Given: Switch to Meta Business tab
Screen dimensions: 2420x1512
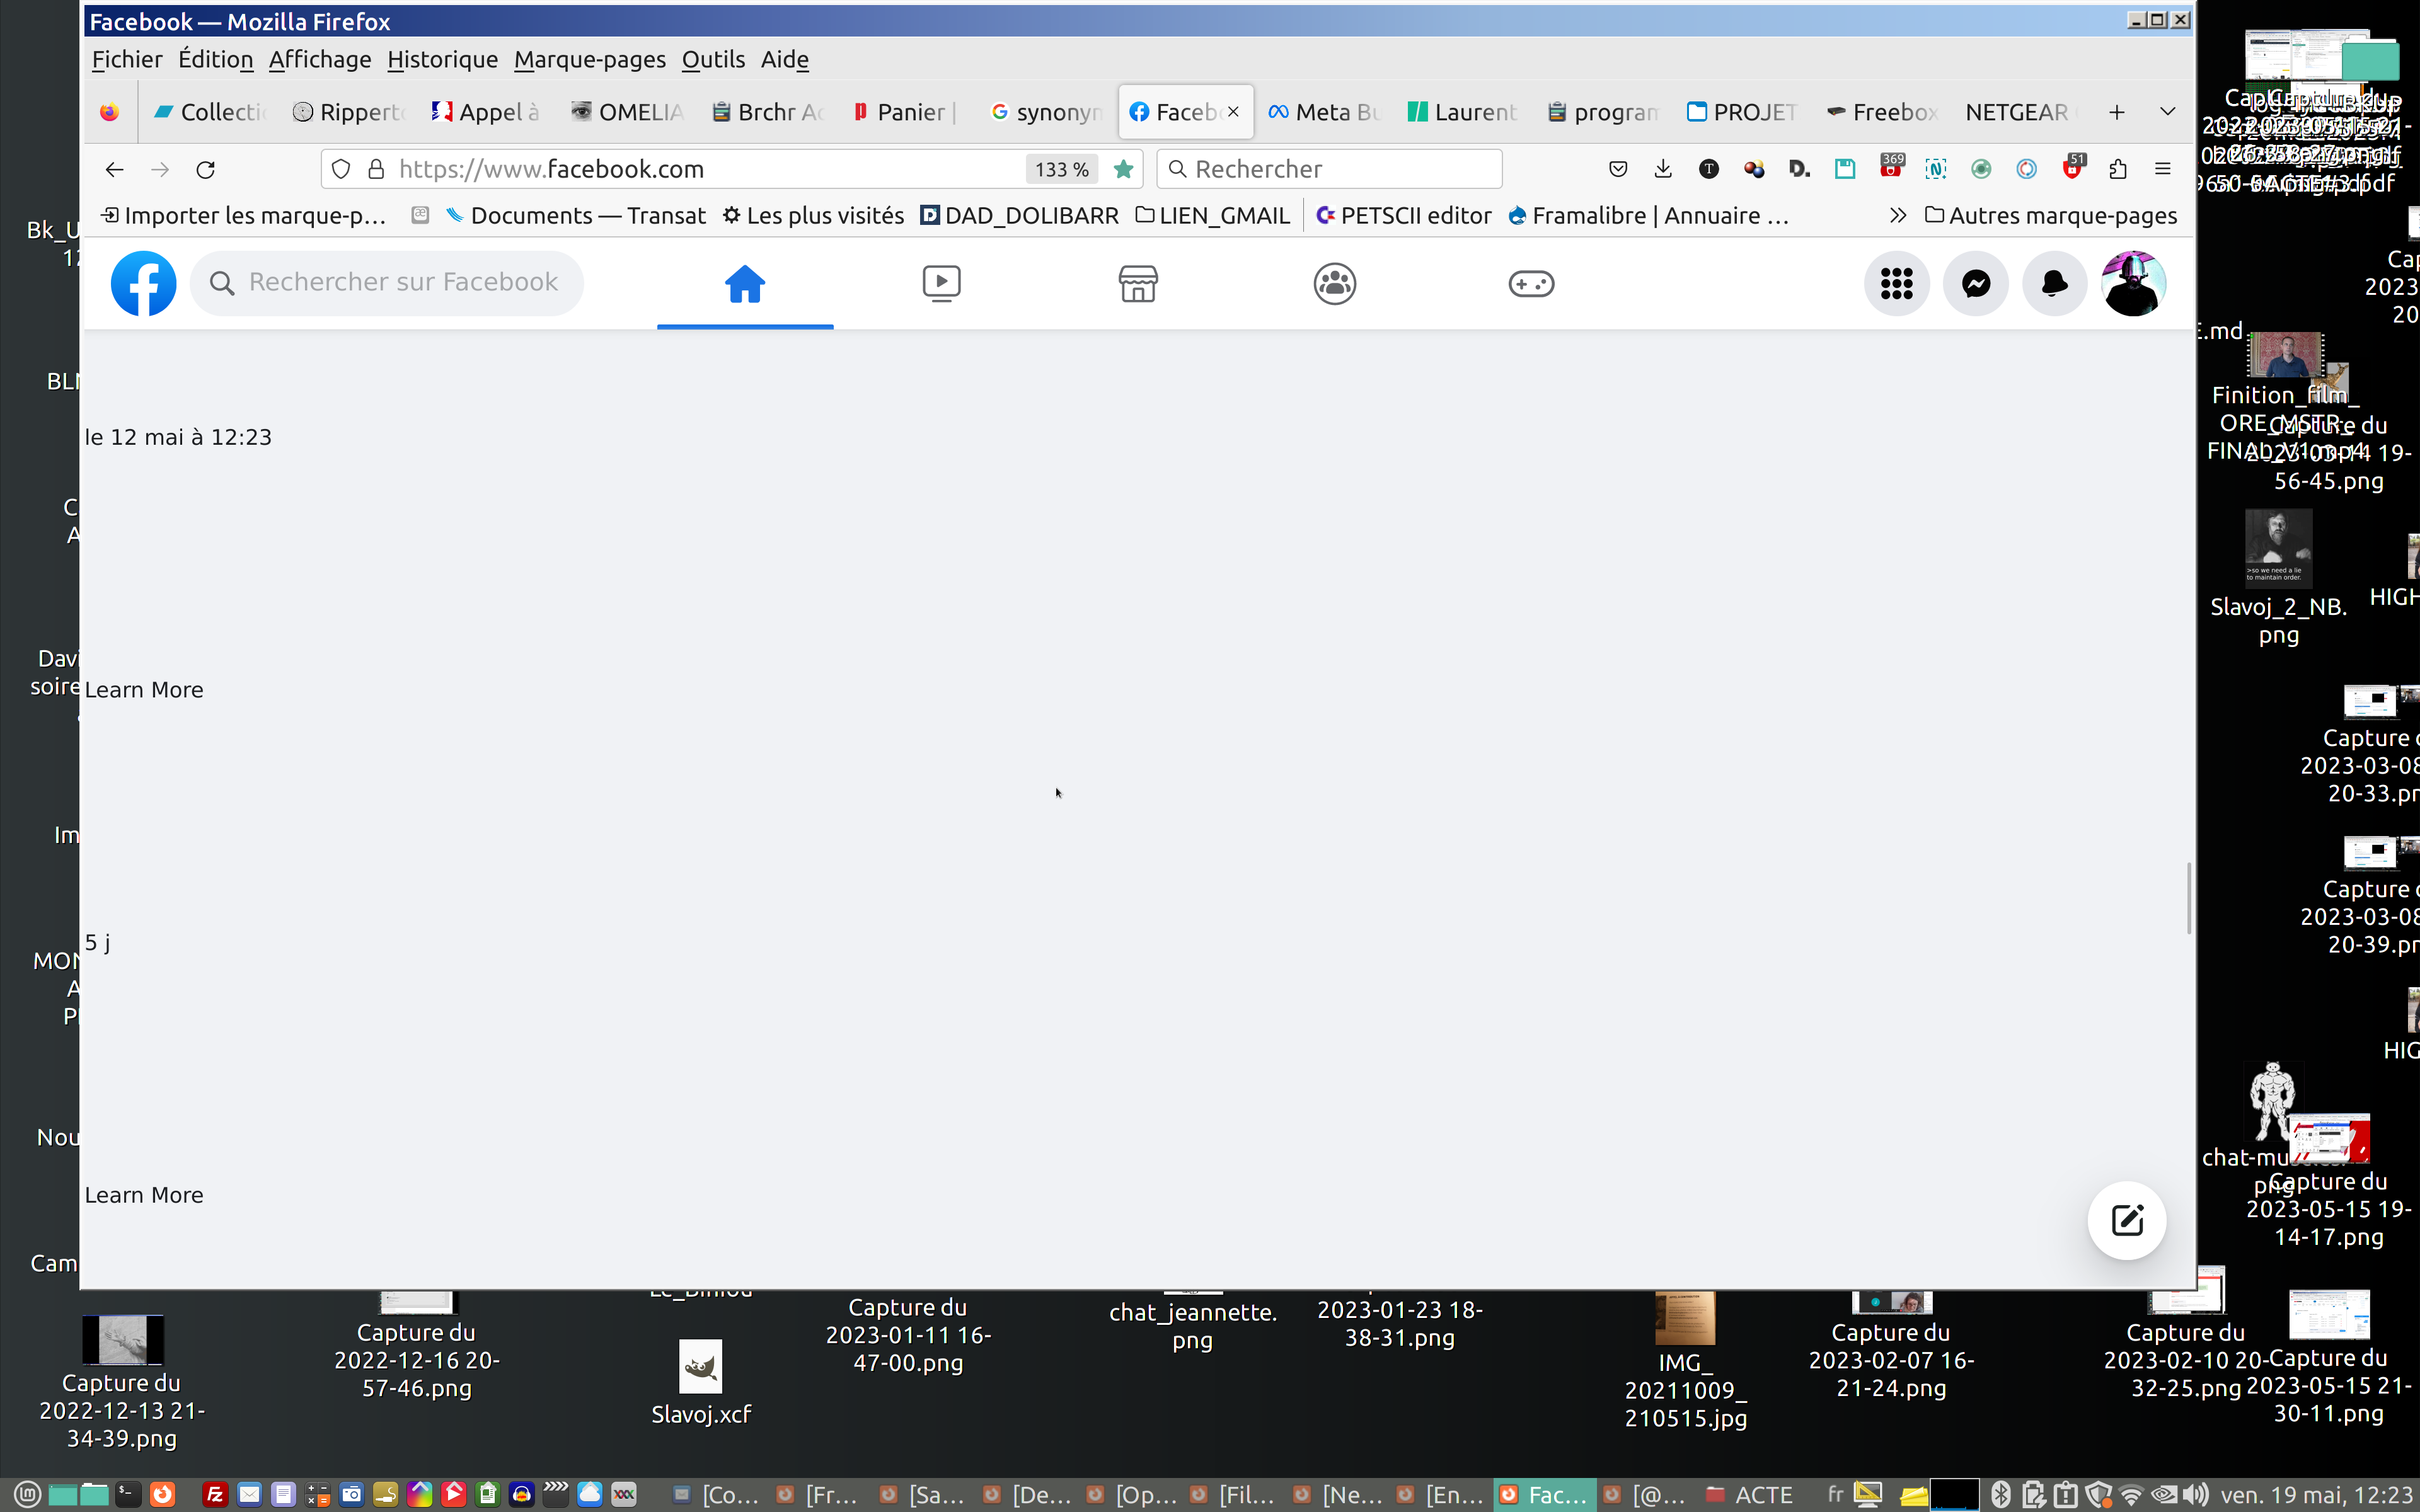Looking at the screenshot, I should click(1324, 112).
